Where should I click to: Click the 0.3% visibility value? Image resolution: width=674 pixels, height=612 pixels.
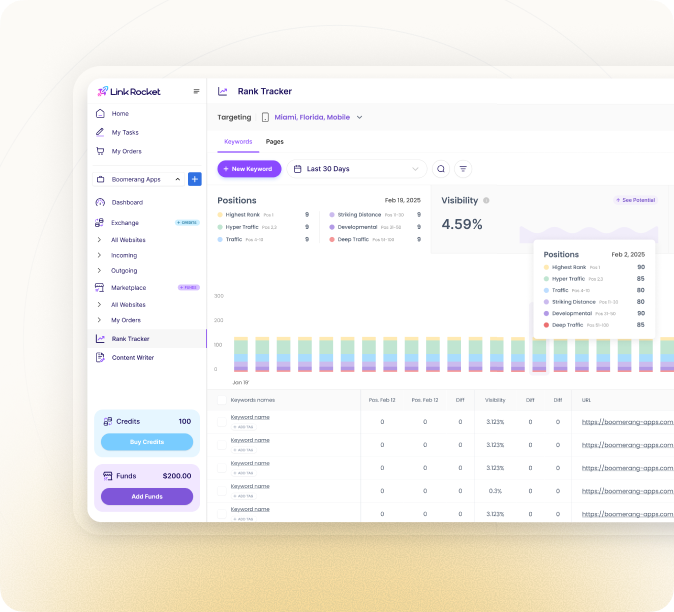pos(495,491)
